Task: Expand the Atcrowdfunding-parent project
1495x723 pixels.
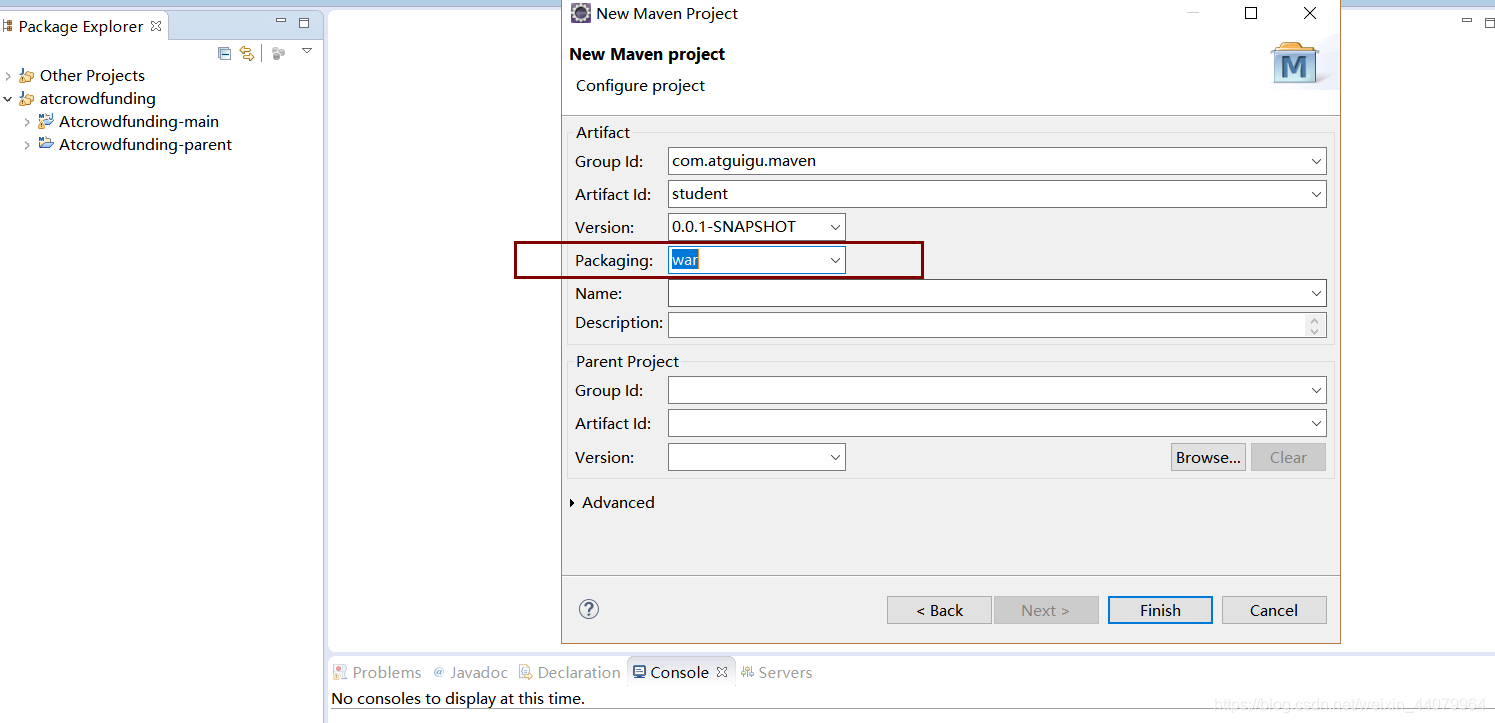Action: point(27,145)
